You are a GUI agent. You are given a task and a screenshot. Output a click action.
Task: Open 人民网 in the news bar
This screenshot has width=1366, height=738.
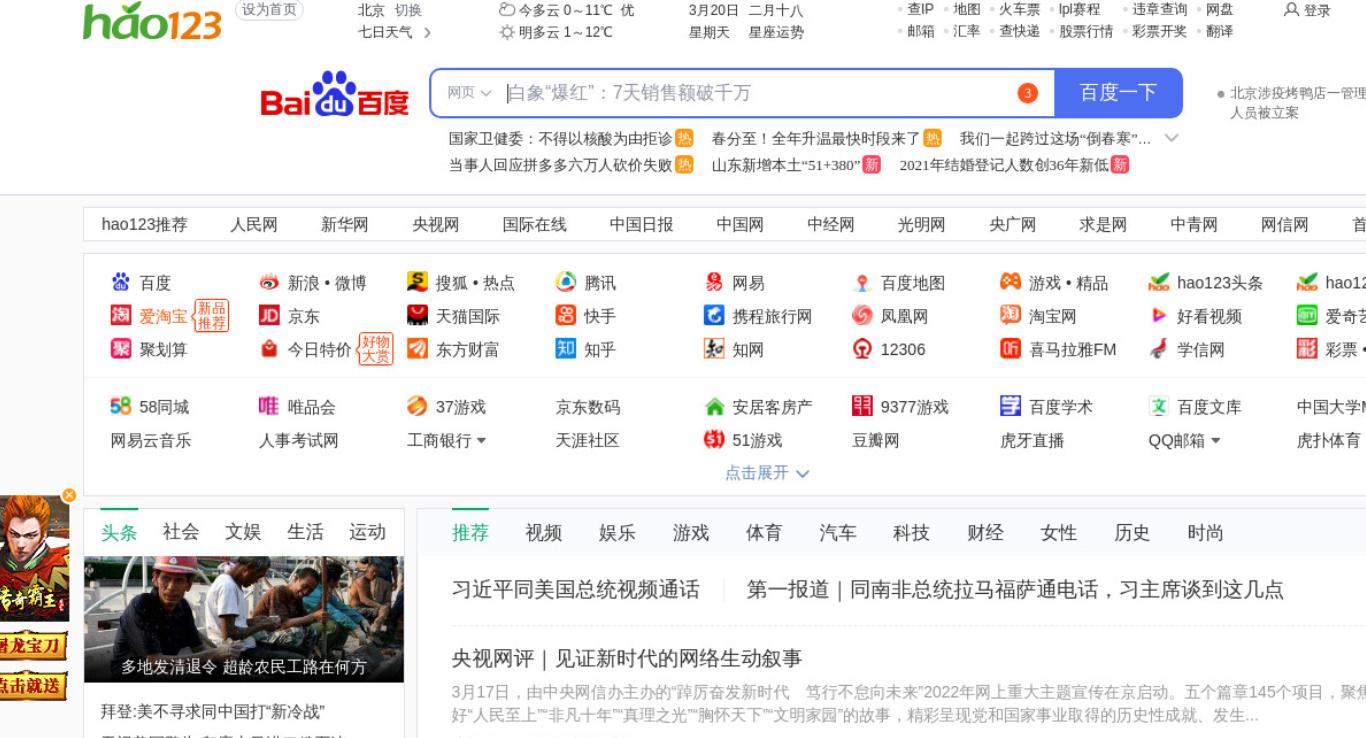[x=254, y=225]
